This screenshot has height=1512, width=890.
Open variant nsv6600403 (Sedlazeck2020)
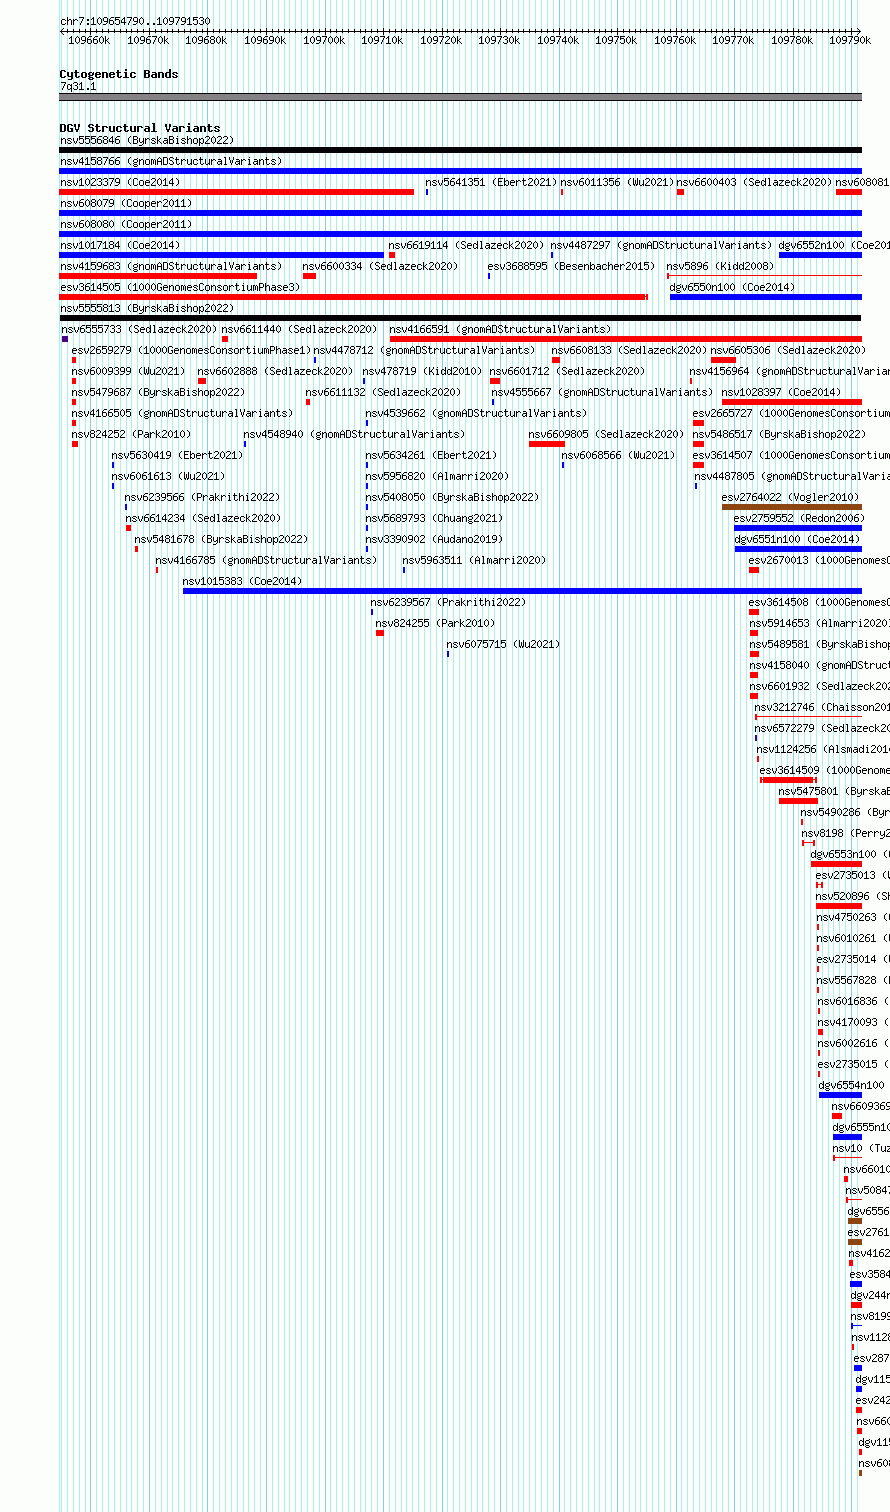pos(754,182)
